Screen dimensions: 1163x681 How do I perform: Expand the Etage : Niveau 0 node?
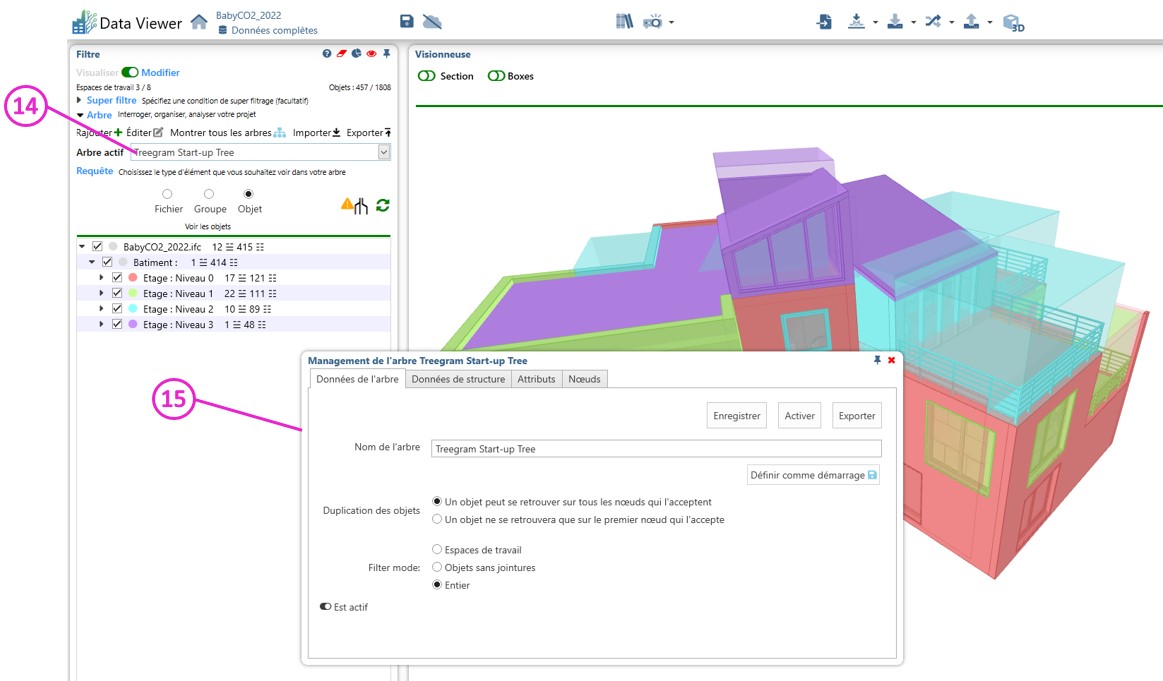(x=102, y=278)
